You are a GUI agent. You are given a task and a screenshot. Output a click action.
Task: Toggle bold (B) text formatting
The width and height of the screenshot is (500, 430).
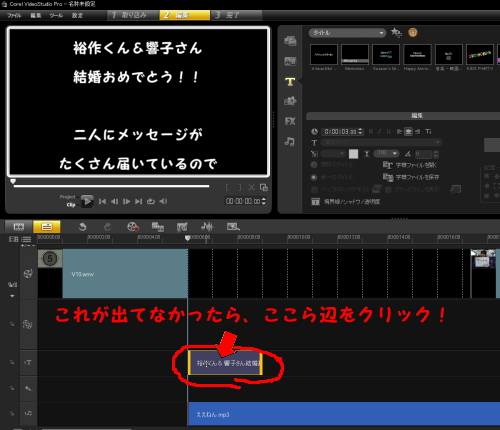click(x=371, y=132)
